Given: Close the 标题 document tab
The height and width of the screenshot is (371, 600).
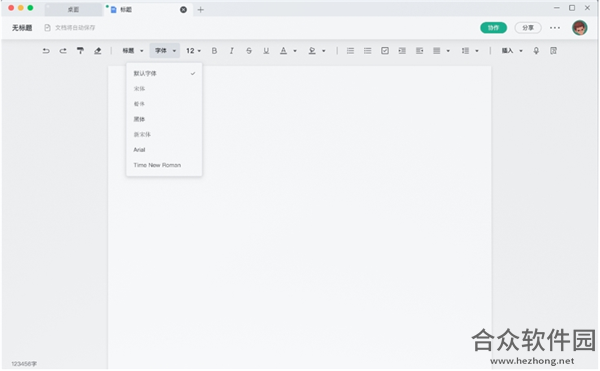Looking at the screenshot, I should click(x=184, y=10).
